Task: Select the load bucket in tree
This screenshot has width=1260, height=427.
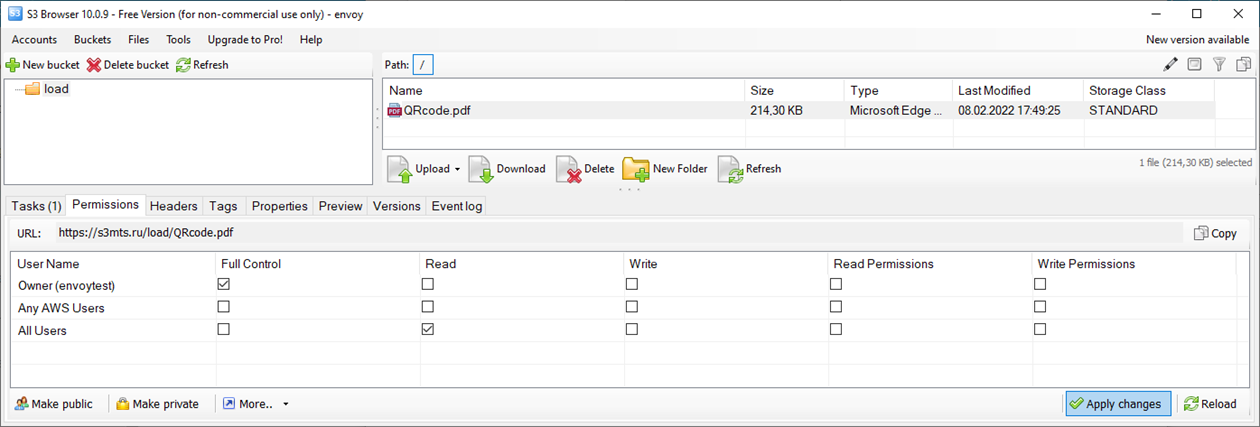Action: (56, 89)
